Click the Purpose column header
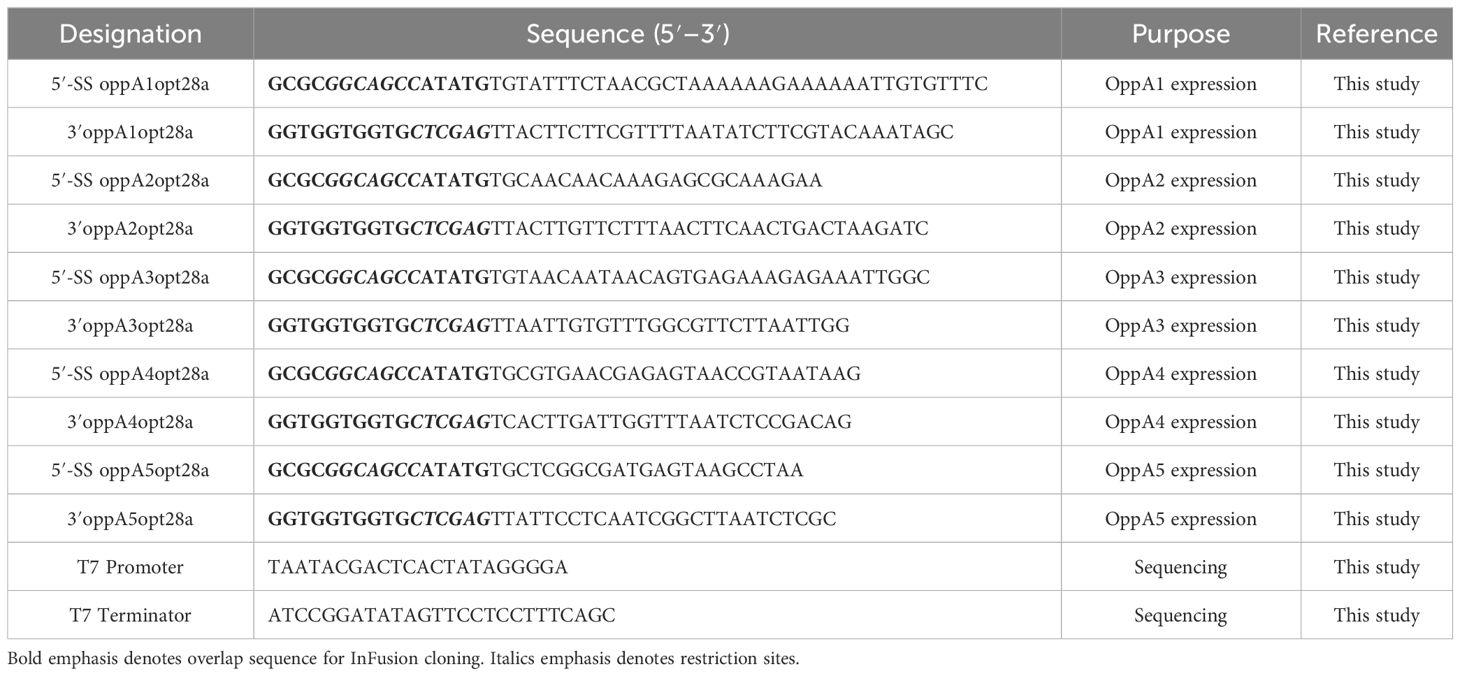 click(x=1180, y=34)
